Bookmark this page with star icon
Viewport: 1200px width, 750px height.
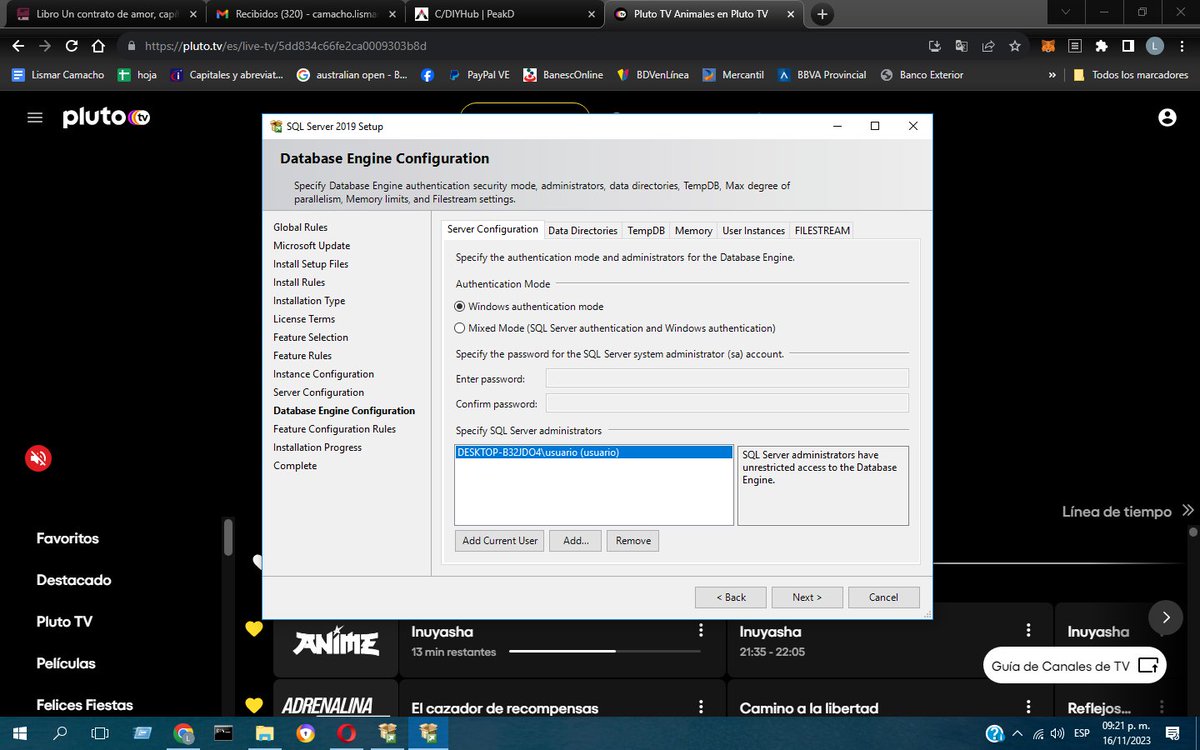pos(1015,46)
